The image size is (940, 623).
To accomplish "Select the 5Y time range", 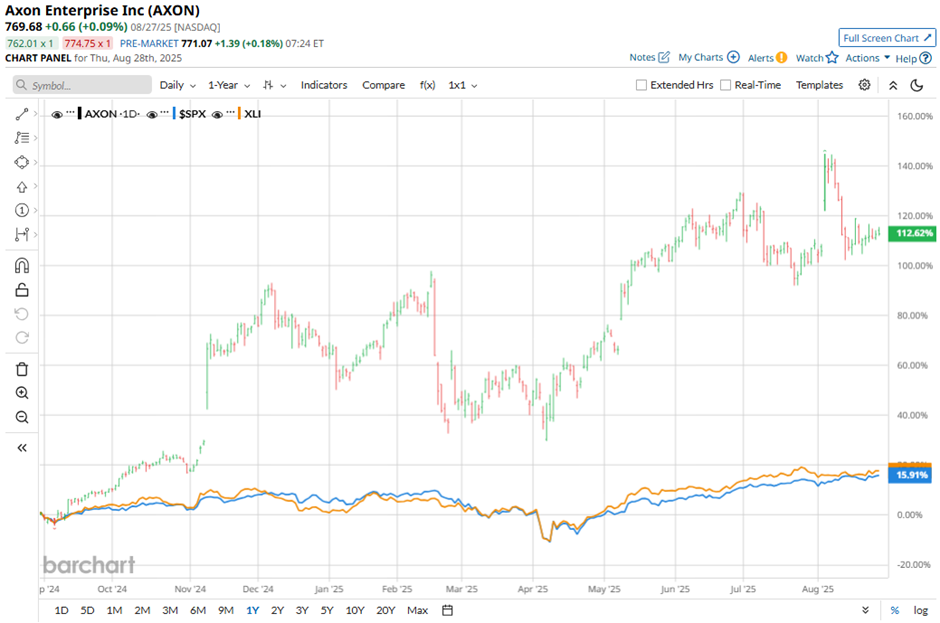I will (327, 610).
